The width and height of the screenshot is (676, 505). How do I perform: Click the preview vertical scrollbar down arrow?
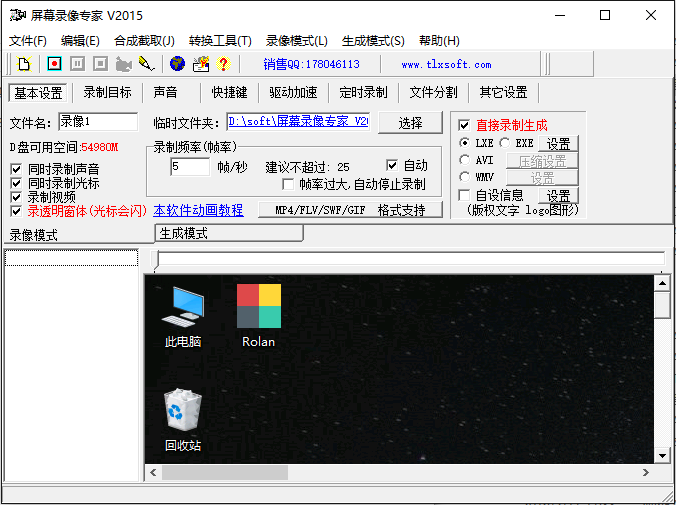click(662, 455)
